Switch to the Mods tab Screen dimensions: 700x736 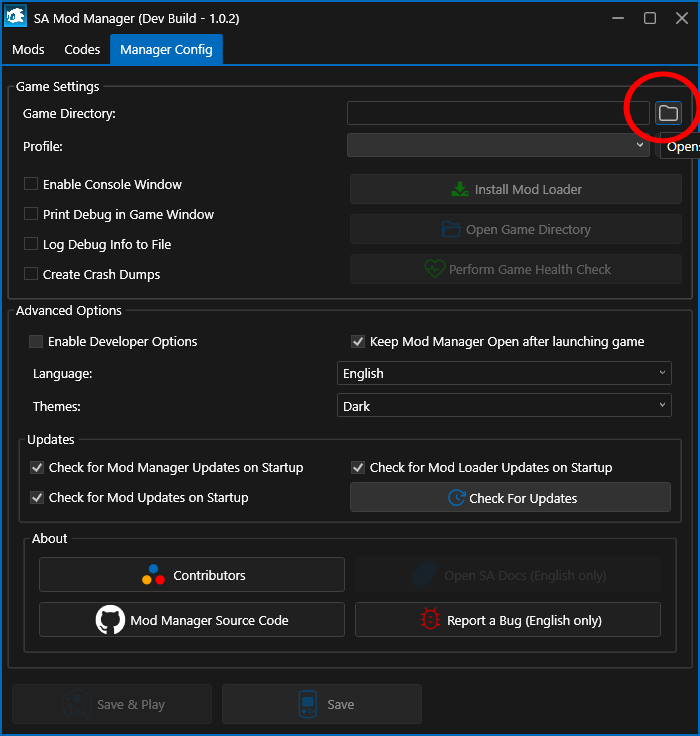tap(28, 49)
